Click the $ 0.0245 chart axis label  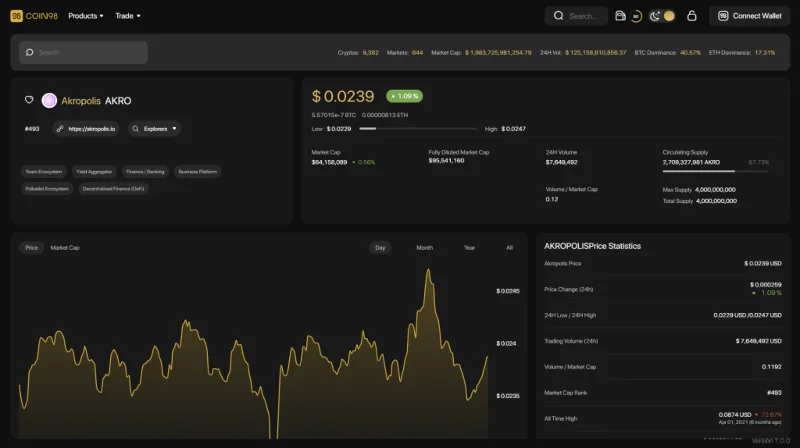point(508,291)
